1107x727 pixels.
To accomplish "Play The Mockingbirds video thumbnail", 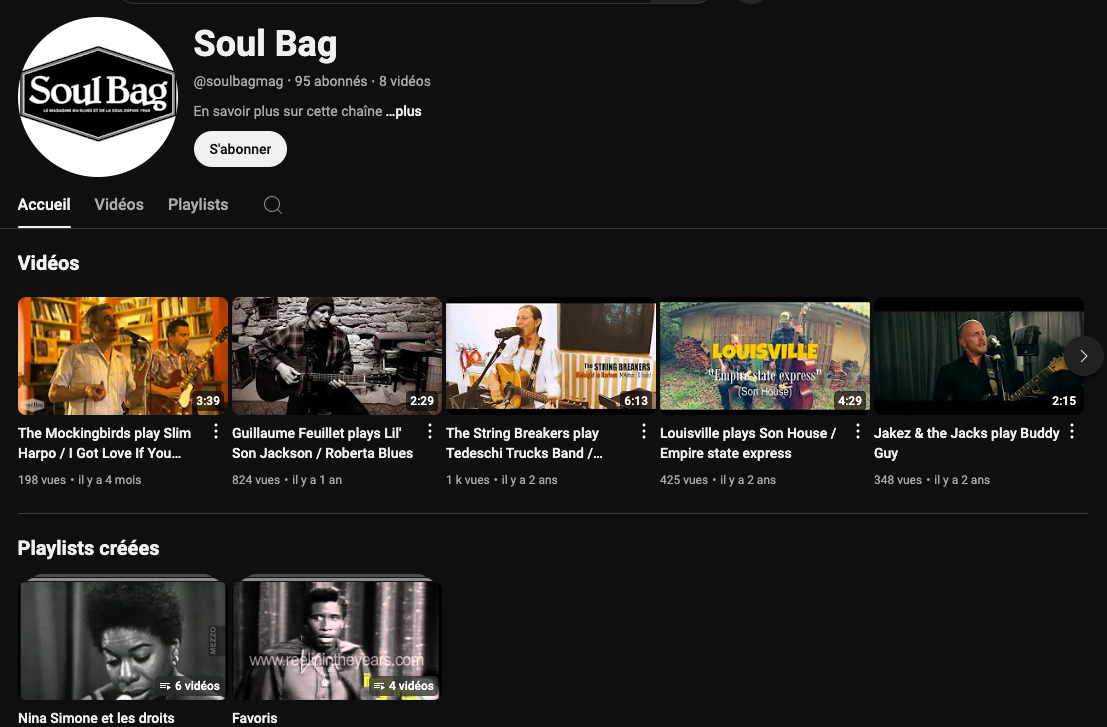I will 123,356.
